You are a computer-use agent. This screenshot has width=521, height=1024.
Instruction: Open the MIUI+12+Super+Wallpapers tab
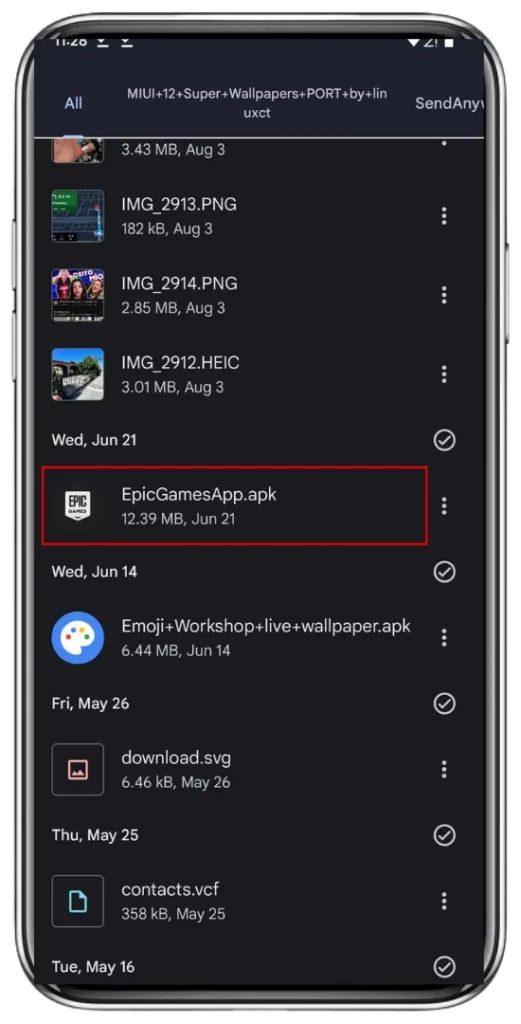[x=257, y=103]
